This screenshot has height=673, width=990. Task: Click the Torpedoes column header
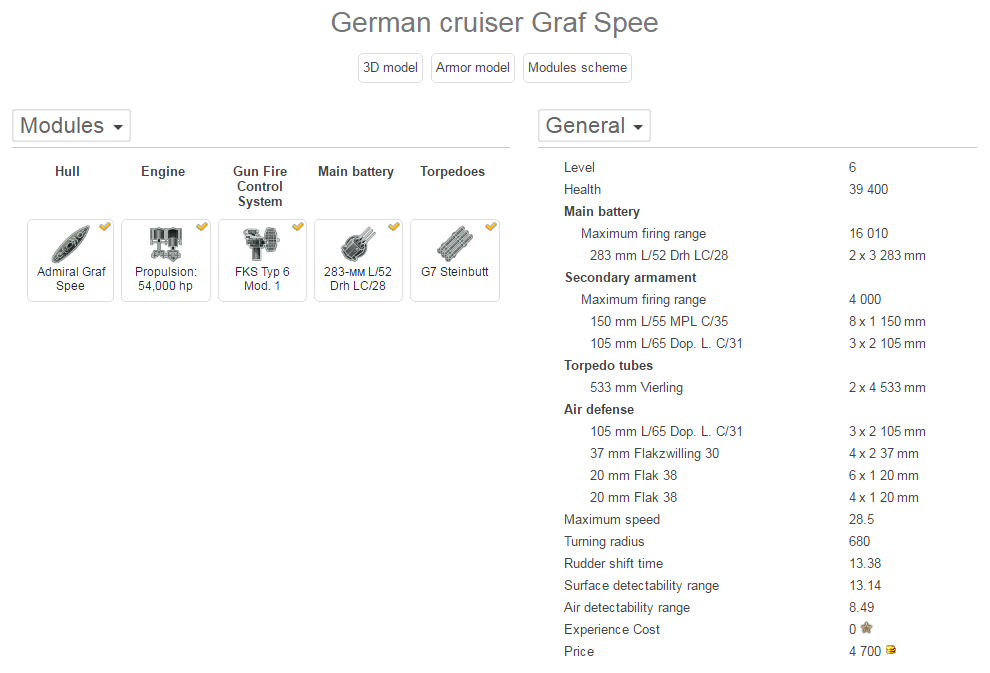(453, 172)
